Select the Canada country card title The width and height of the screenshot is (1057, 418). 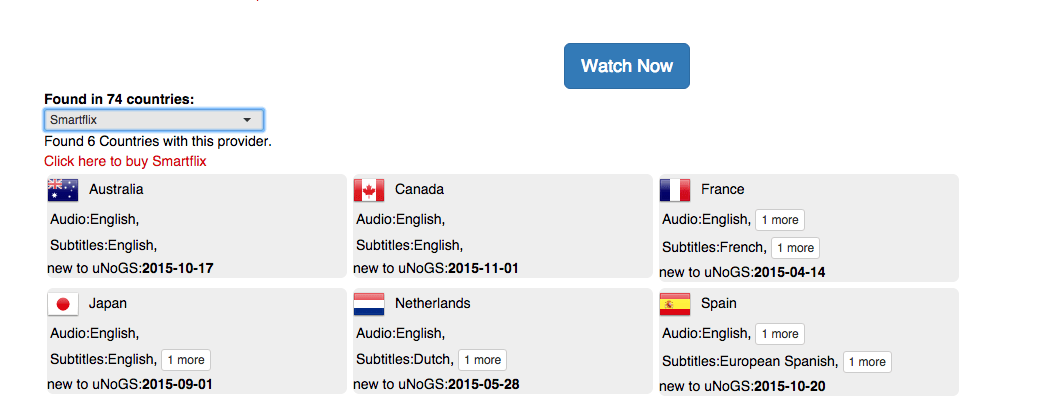419,189
